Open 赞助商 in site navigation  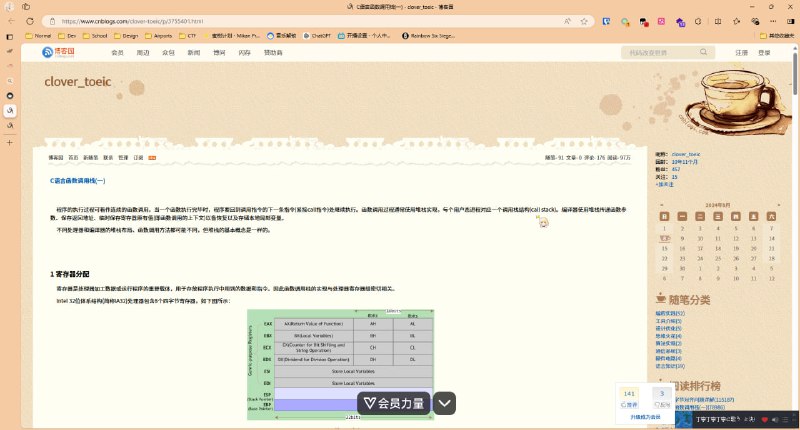coord(273,53)
